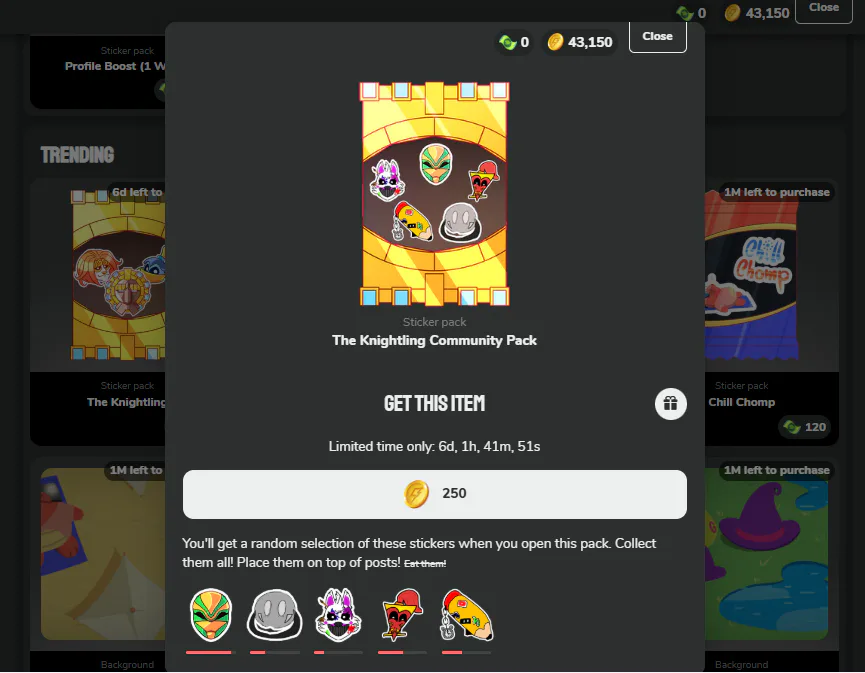Click the Profile Boost sticker pack card
The width and height of the screenshot is (865, 673).
[x=98, y=72]
